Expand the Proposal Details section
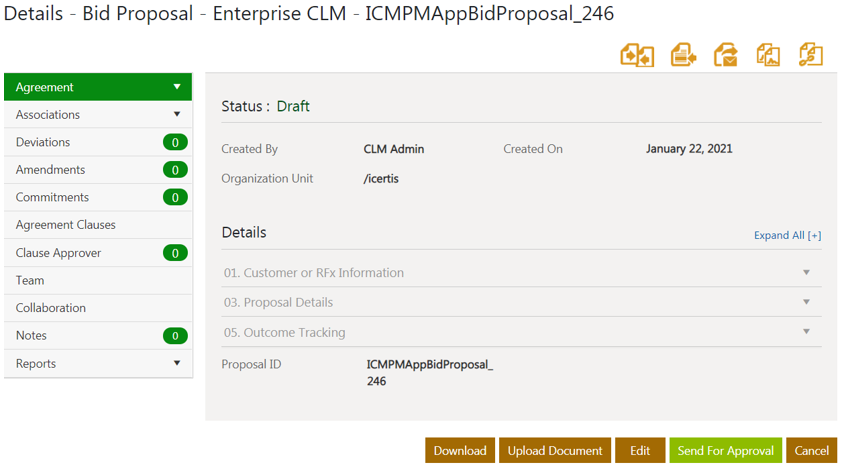 806,302
